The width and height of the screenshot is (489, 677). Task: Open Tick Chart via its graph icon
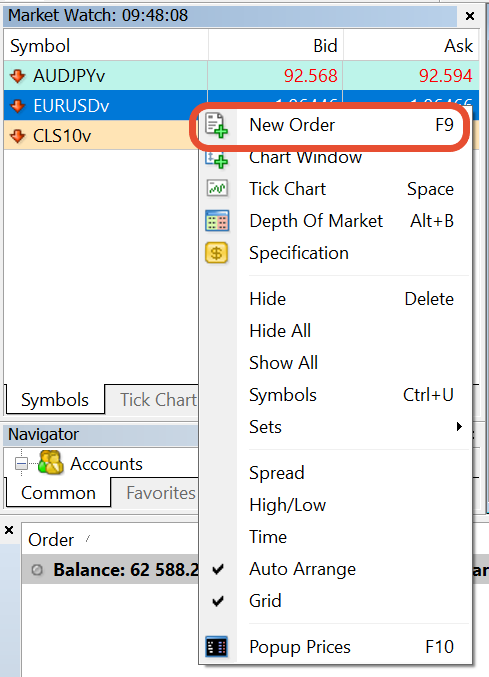tap(217, 189)
